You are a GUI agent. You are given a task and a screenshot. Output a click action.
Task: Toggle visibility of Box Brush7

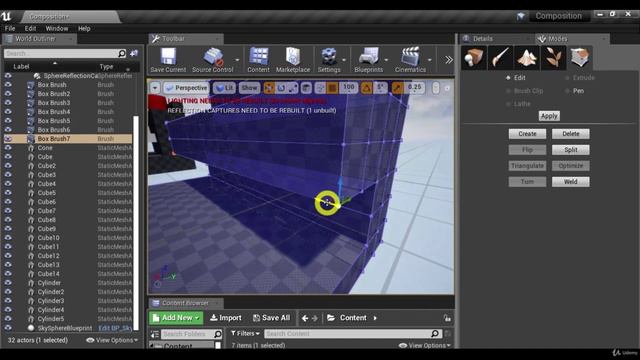point(8,139)
